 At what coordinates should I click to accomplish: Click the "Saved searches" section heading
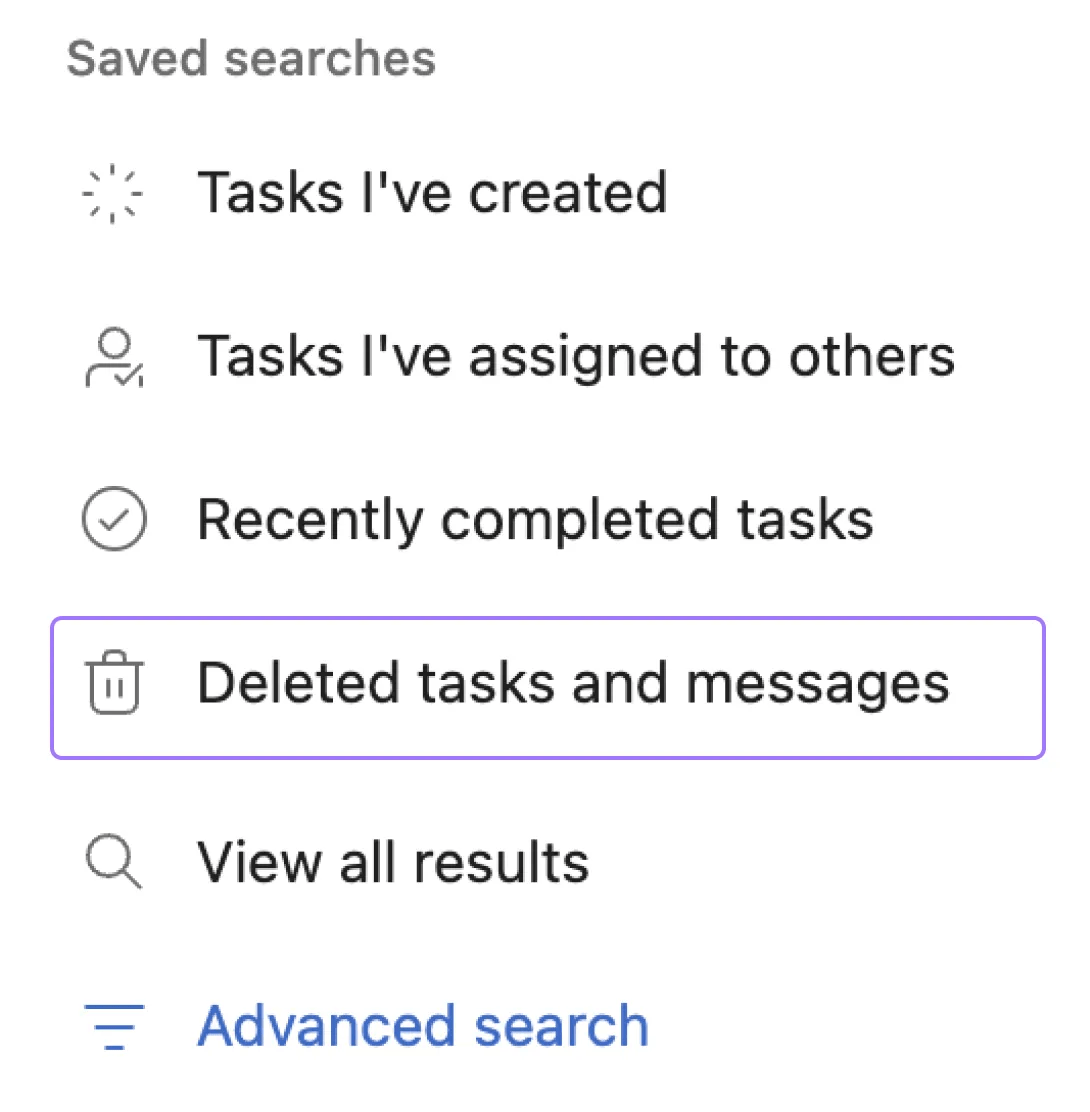click(x=251, y=59)
